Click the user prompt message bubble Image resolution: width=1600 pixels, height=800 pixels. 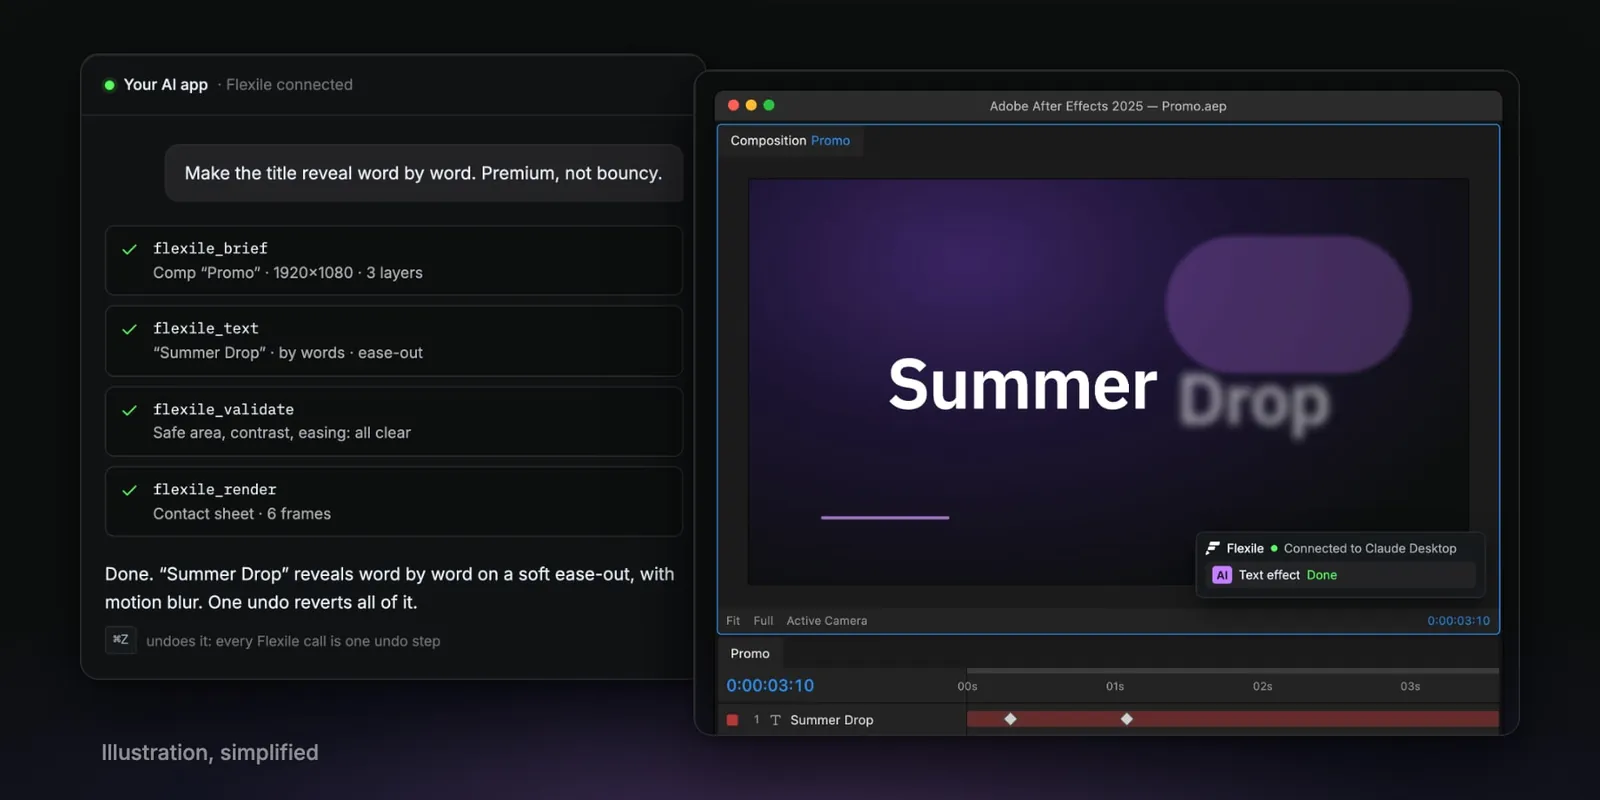click(424, 173)
